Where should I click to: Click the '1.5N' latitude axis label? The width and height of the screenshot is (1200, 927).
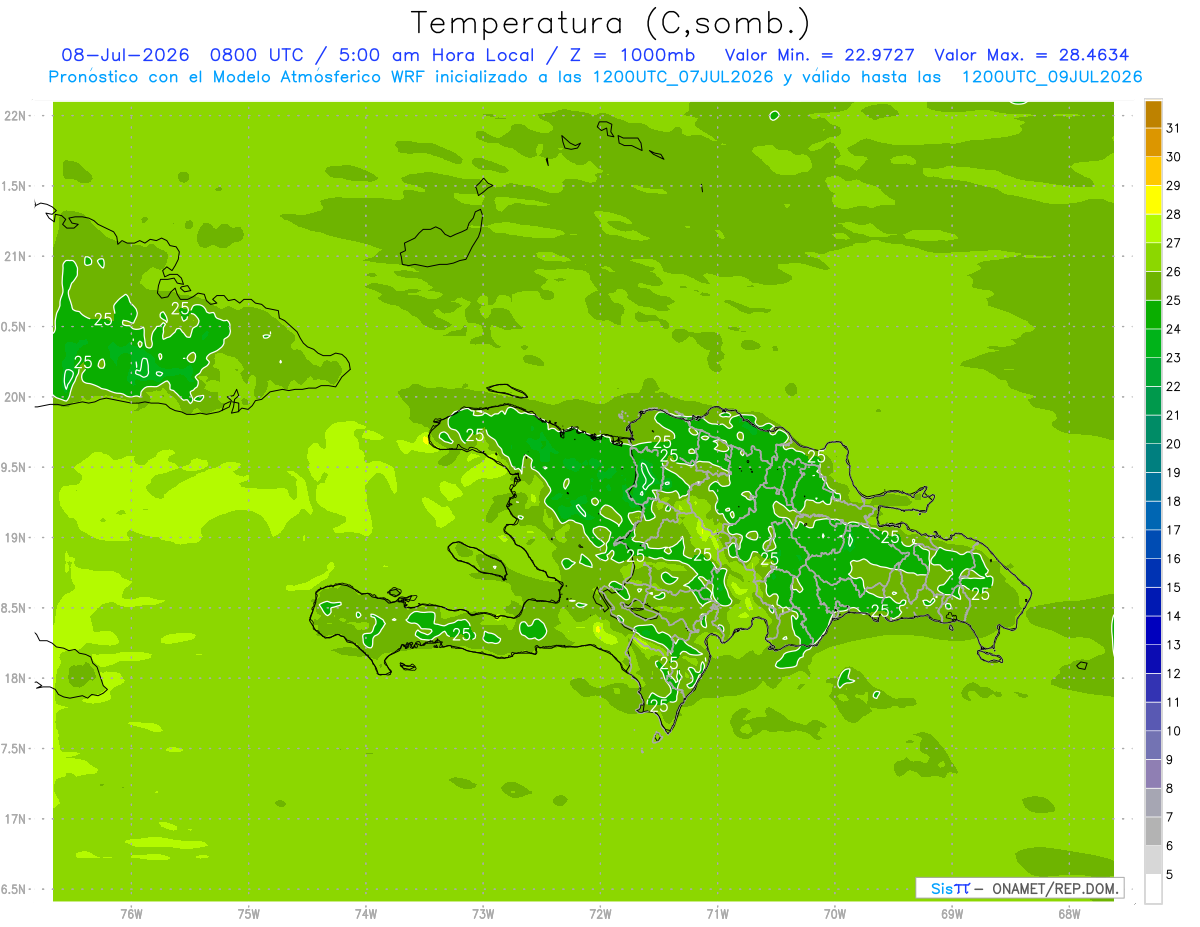click(x=15, y=186)
